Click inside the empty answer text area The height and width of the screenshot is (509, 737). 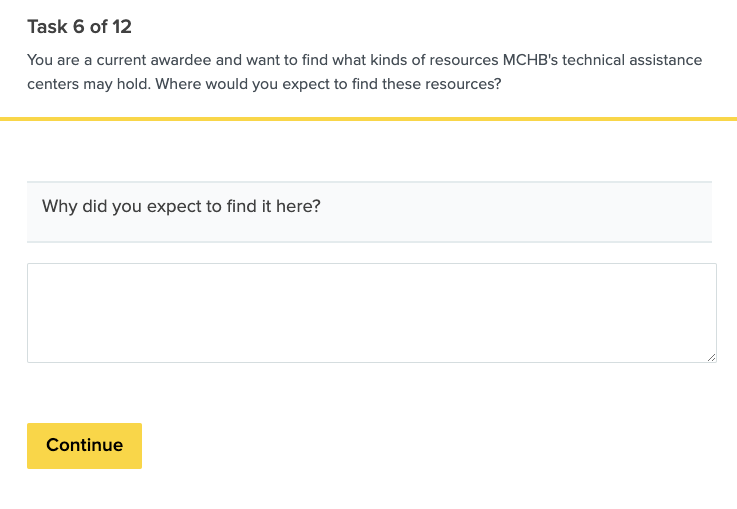[371, 312]
